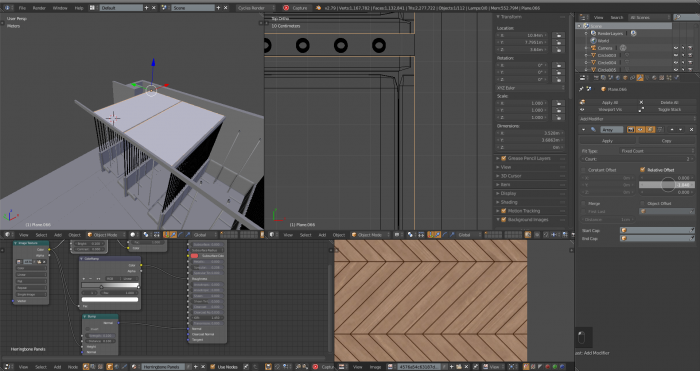Open the XYZ Euler rotation mode dropdown
The height and width of the screenshot is (371, 700).
[x=531, y=88]
